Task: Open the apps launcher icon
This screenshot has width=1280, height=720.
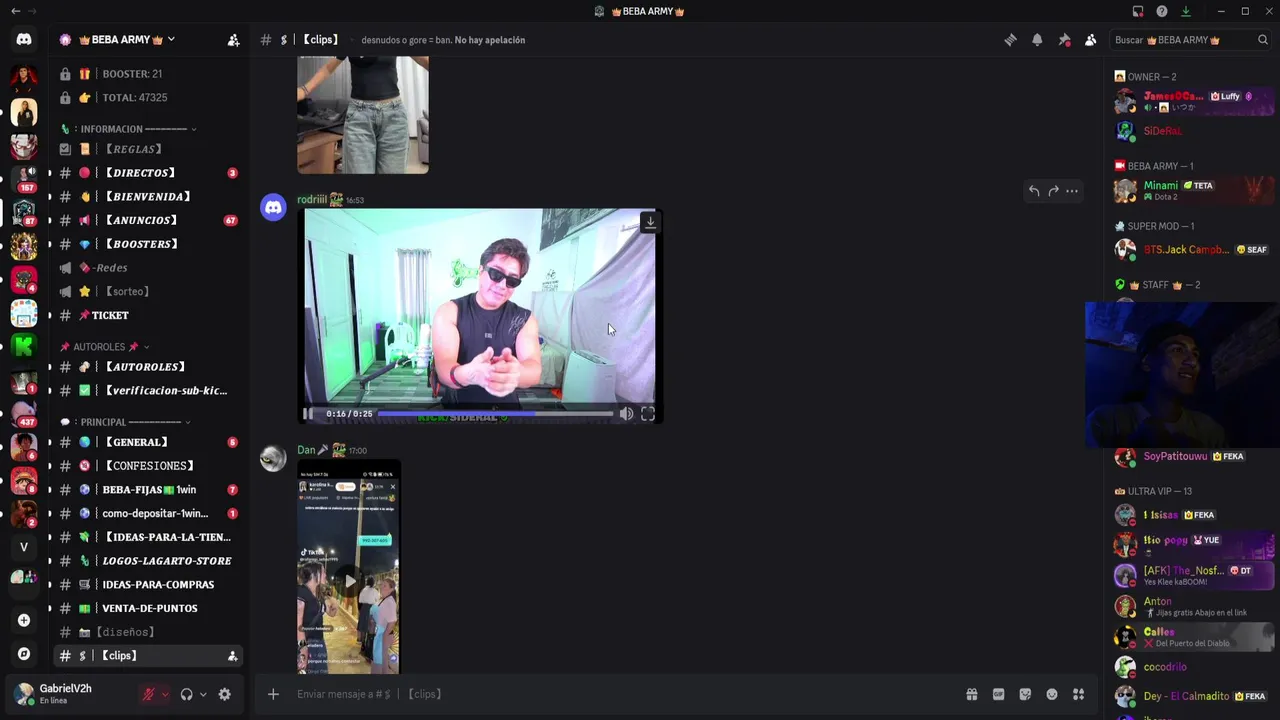Action: tap(1078, 694)
